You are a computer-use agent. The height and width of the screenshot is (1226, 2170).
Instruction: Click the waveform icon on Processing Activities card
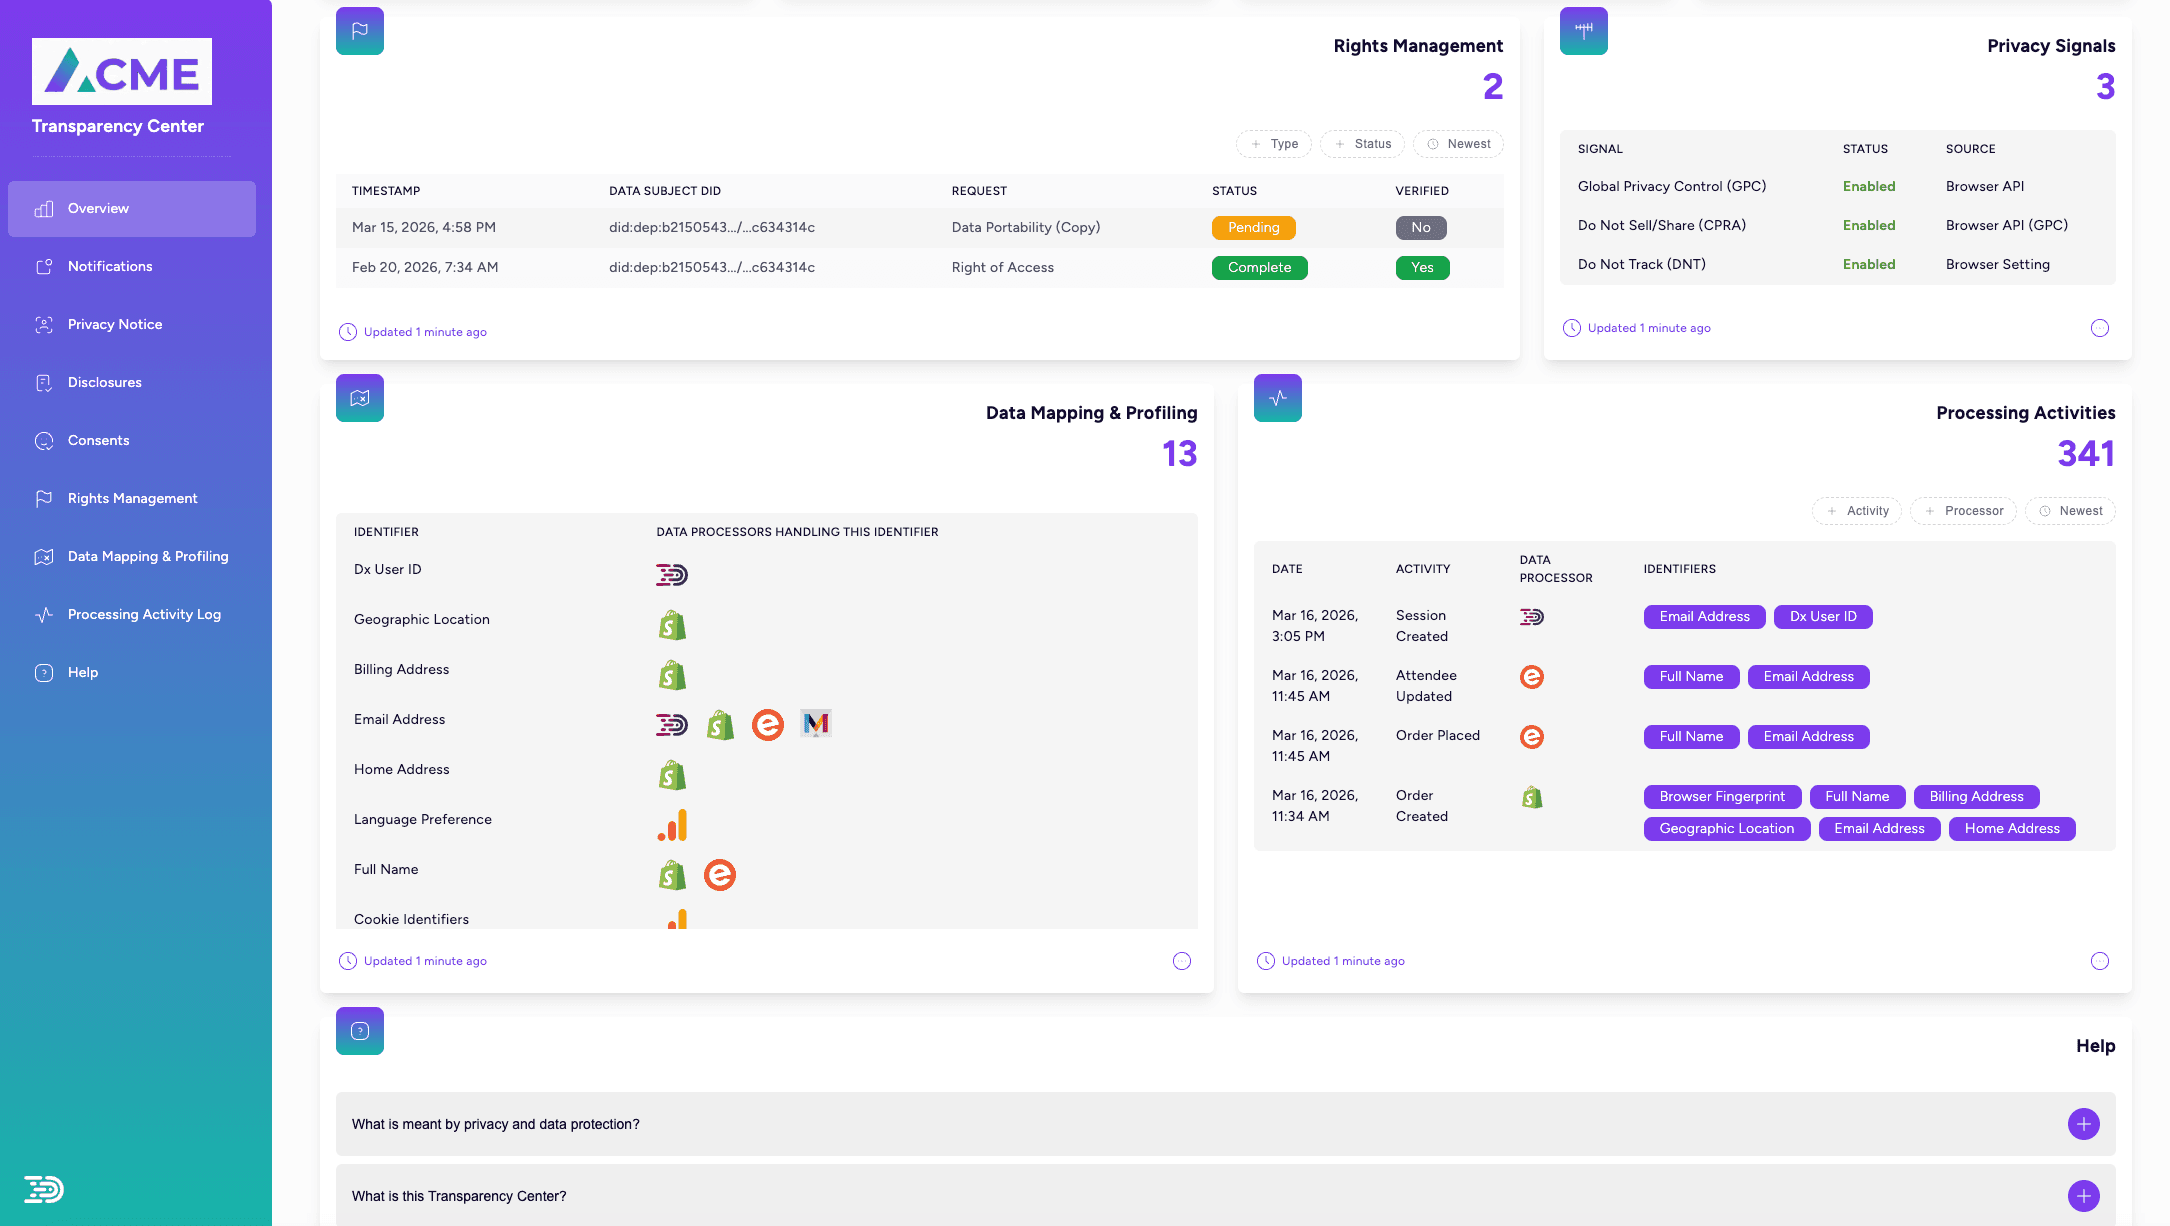pyautogui.click(x=1277, y=397)
